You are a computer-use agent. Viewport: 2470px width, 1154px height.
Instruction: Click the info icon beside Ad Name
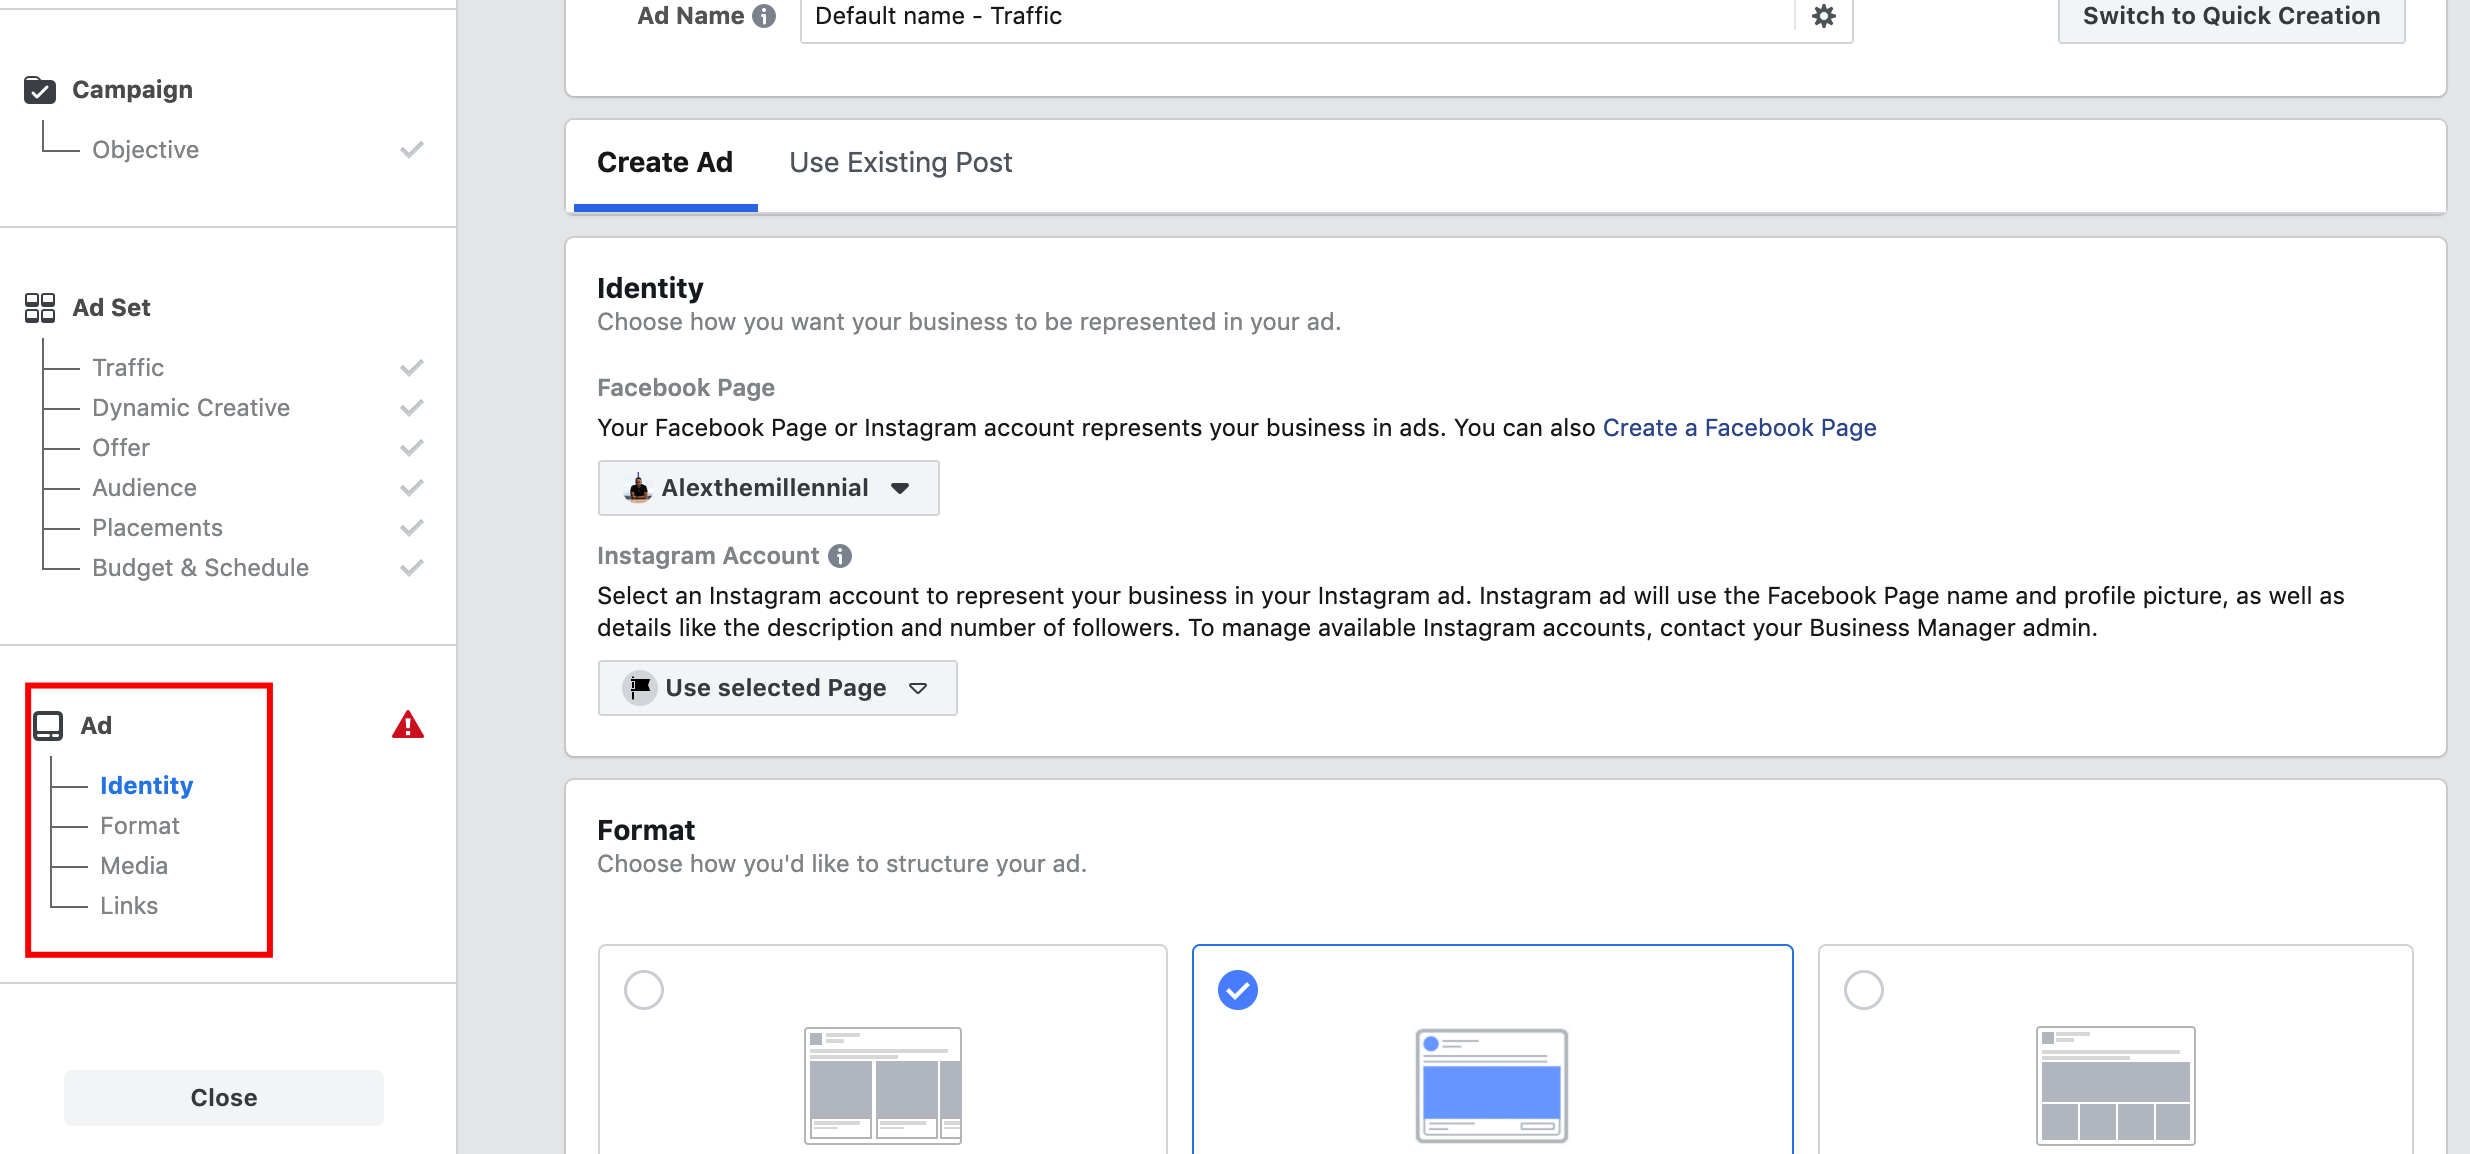click(762, 15)
